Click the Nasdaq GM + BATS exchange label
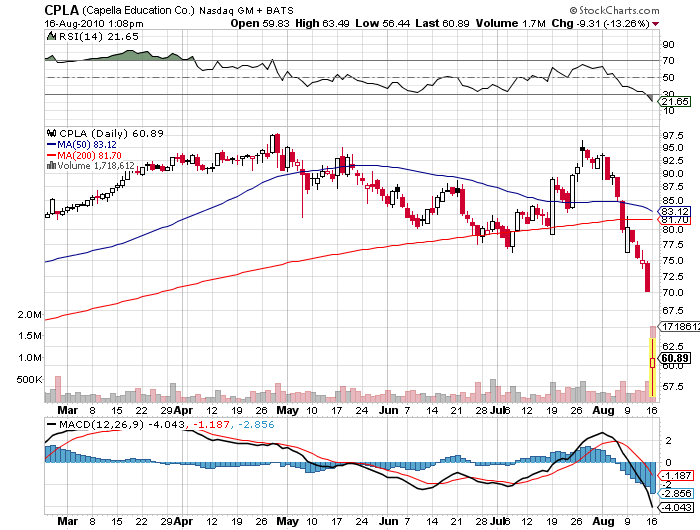This screenshot has width=700, height=530. pos(246,10)
